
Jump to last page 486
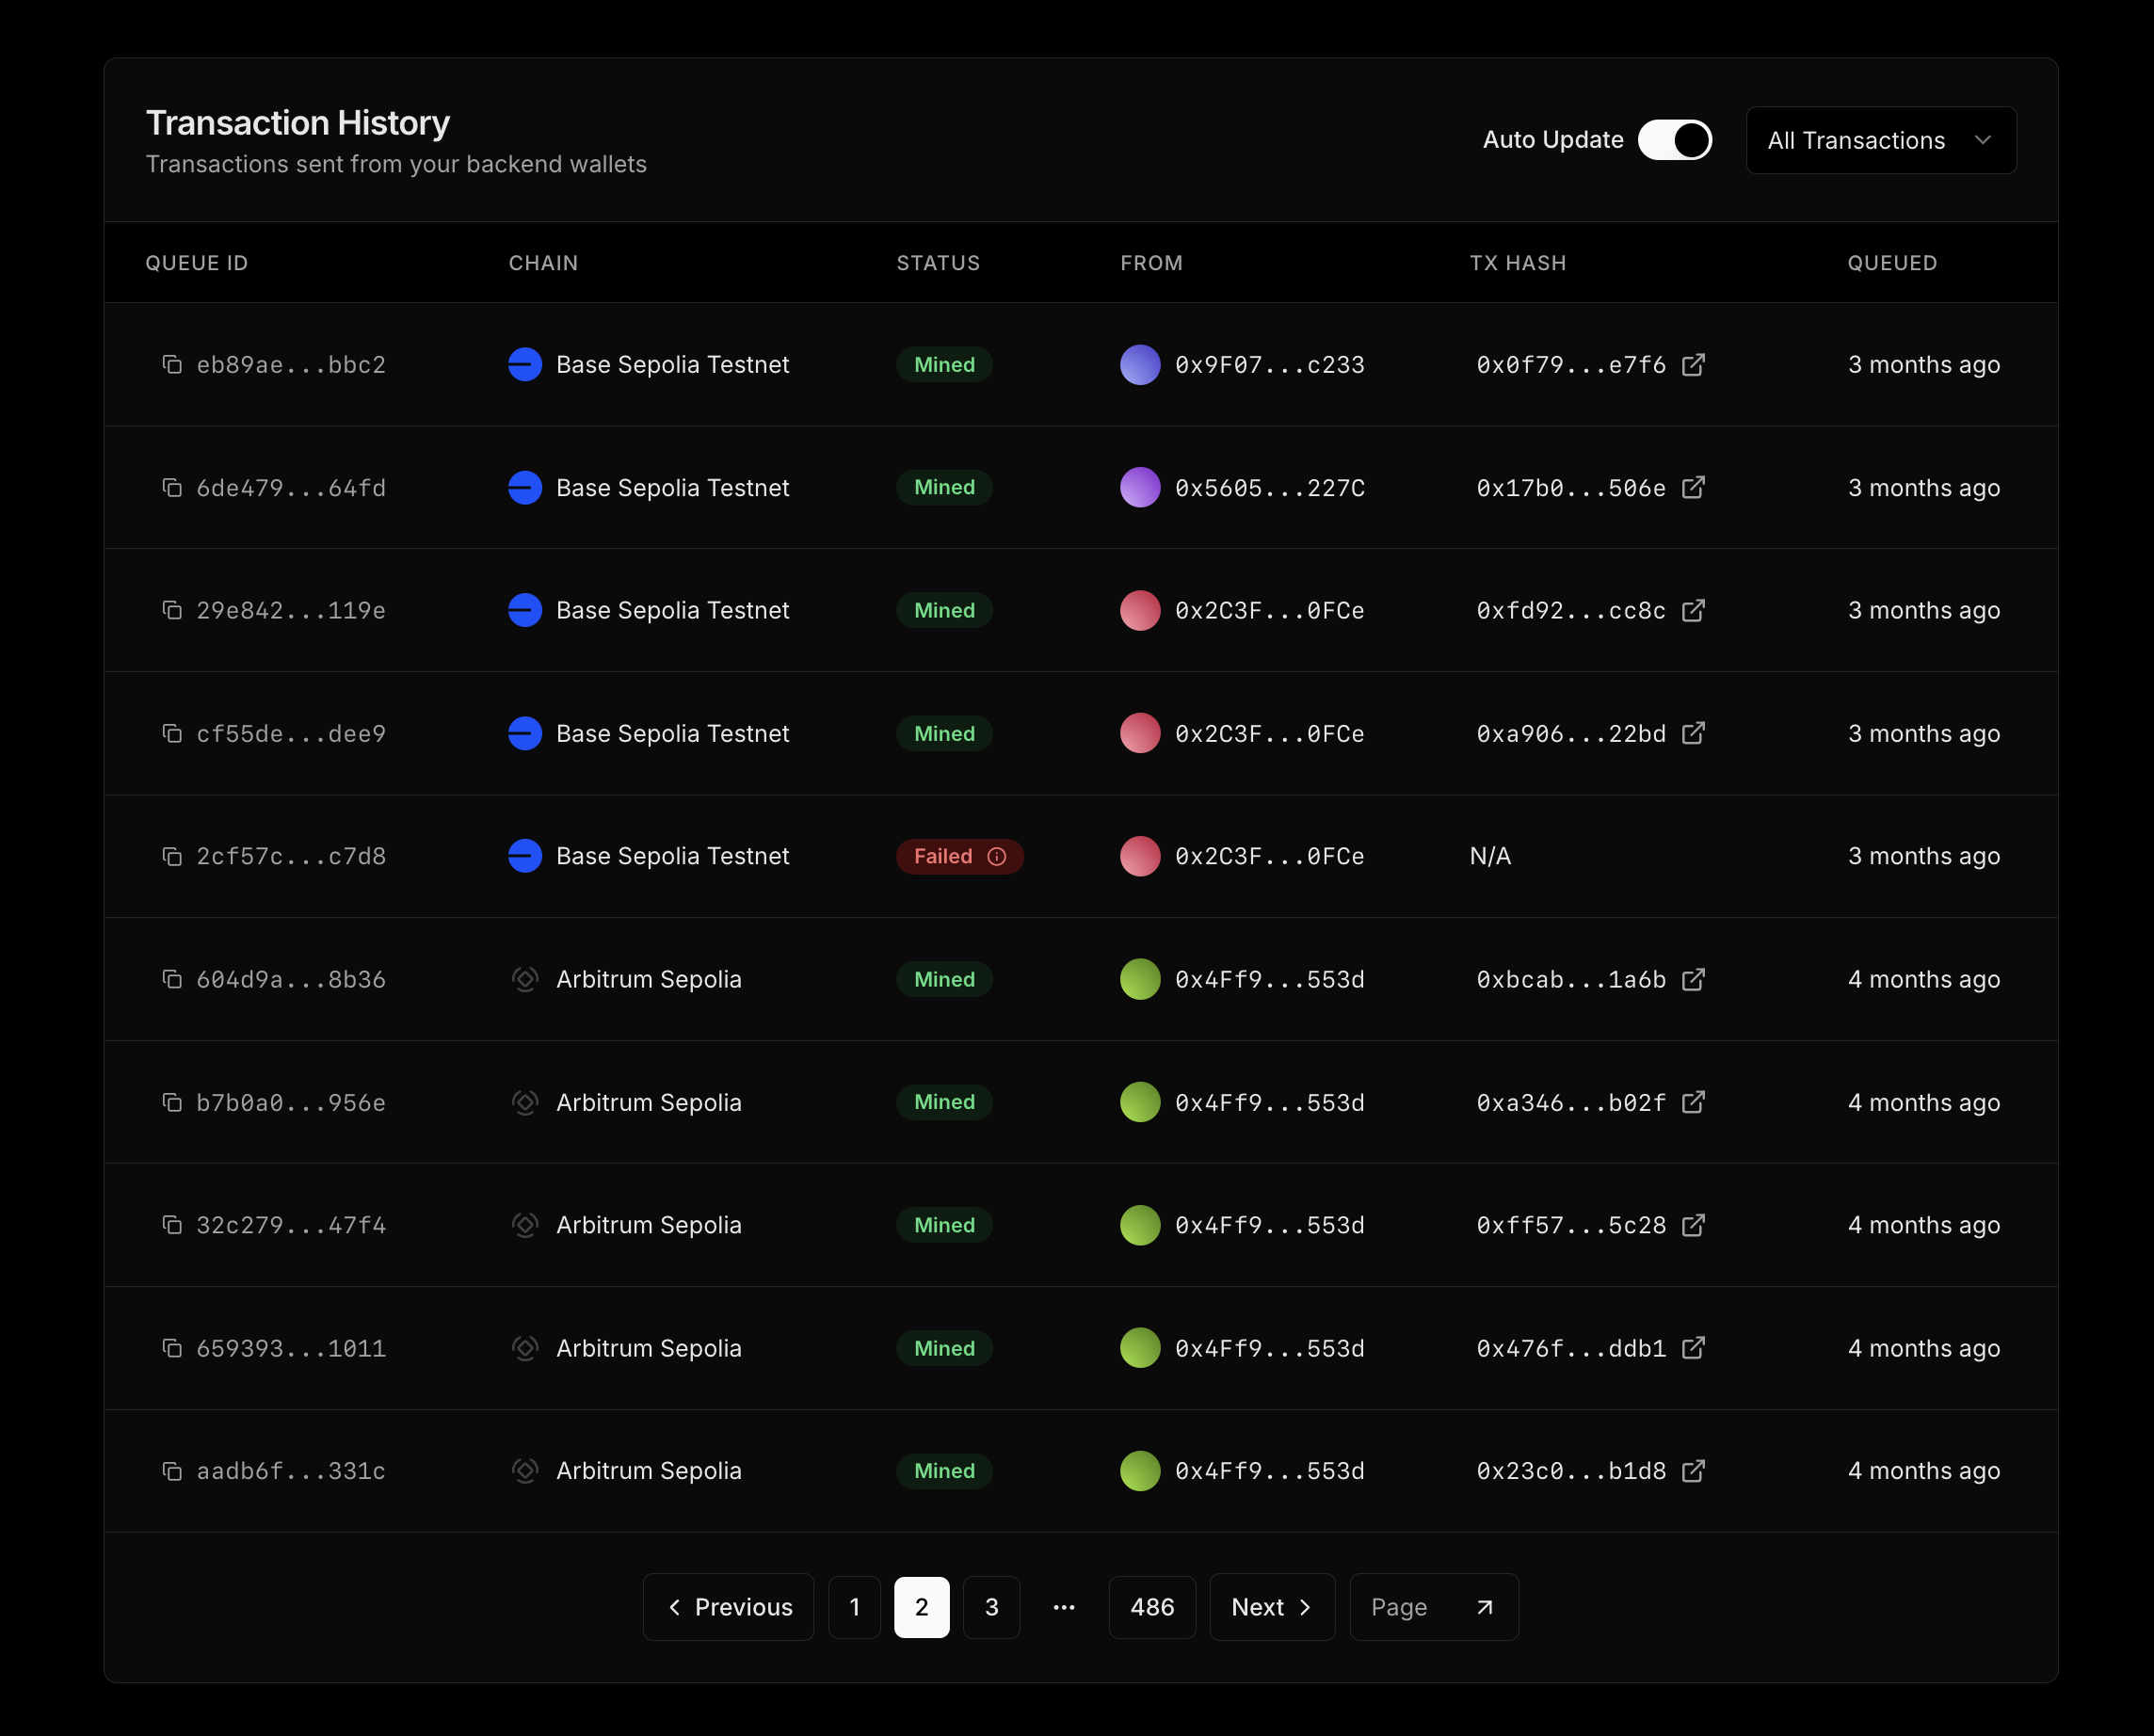click(1151, 1607)
